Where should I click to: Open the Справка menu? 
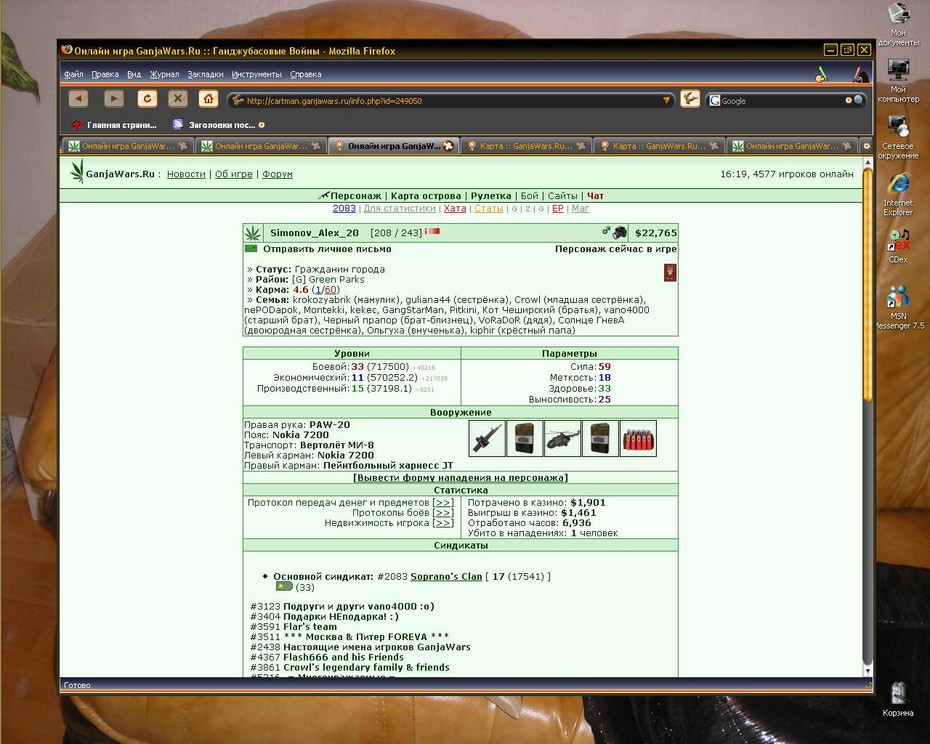tap(305, 74)
